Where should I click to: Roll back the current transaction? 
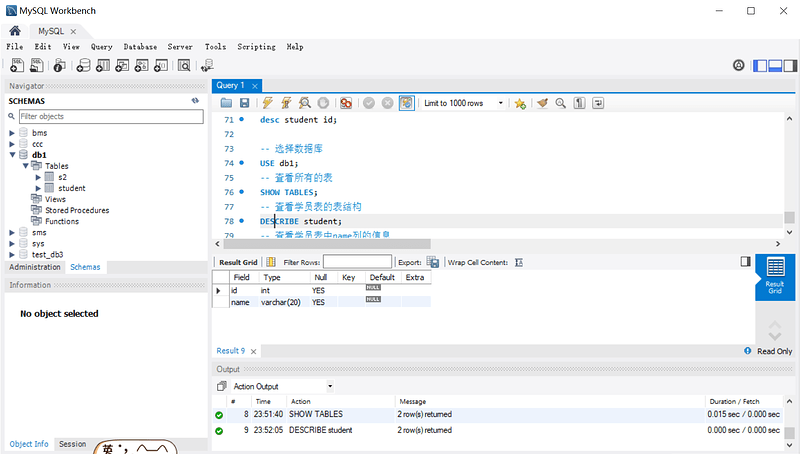click(x=388, y=103)
